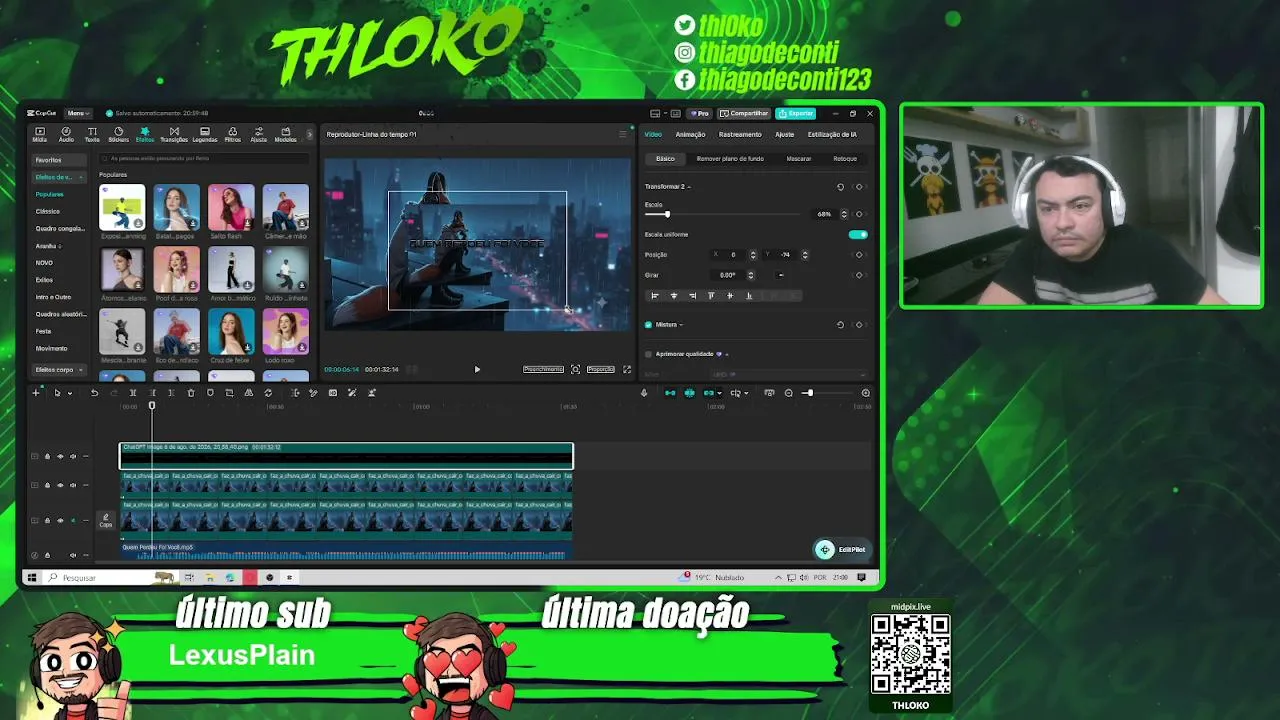Open fullscreen preview in the player
Image resolution: width=1280 pixels, height=720 pixels.
(627, 369)
